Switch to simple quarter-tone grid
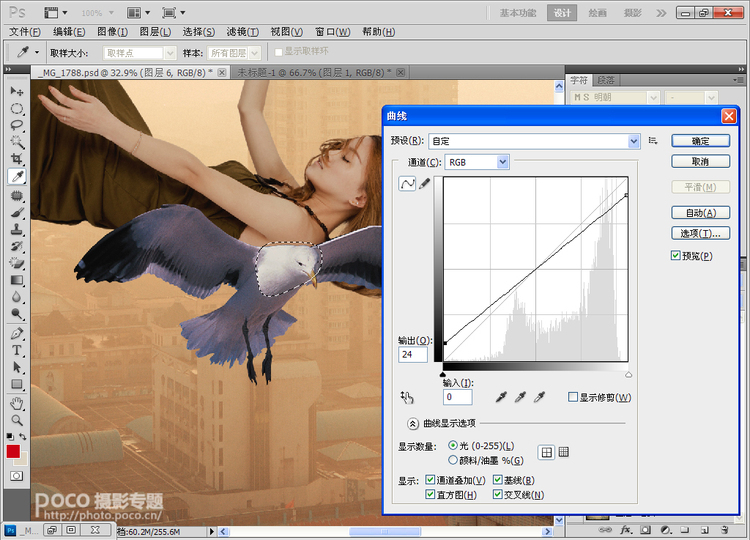Image resolution: width=750 pixels, height=540 pixels. [x=546, y=452]
